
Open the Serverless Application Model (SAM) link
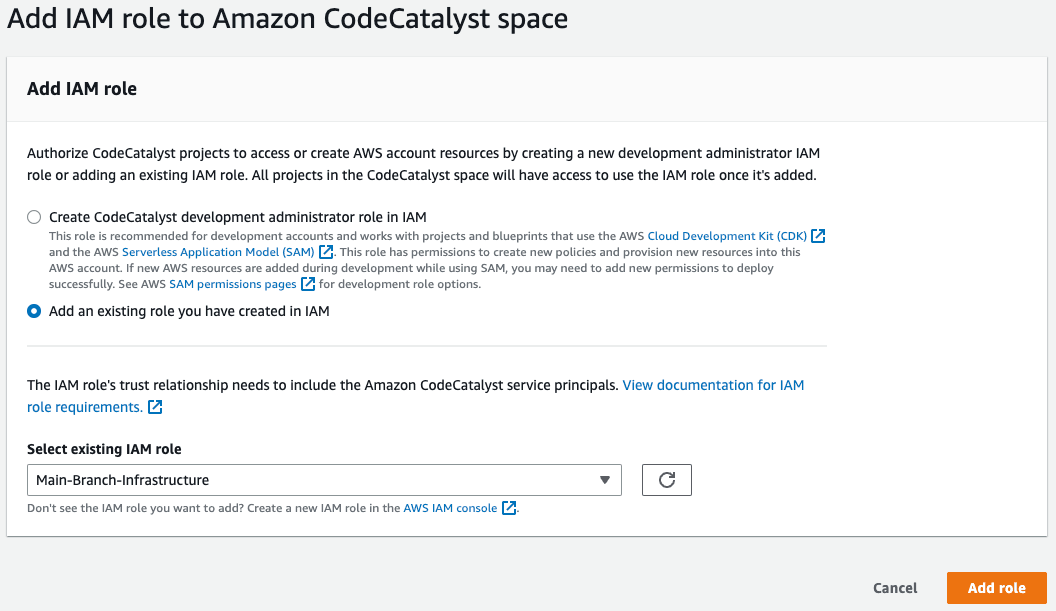coord(218,252)
